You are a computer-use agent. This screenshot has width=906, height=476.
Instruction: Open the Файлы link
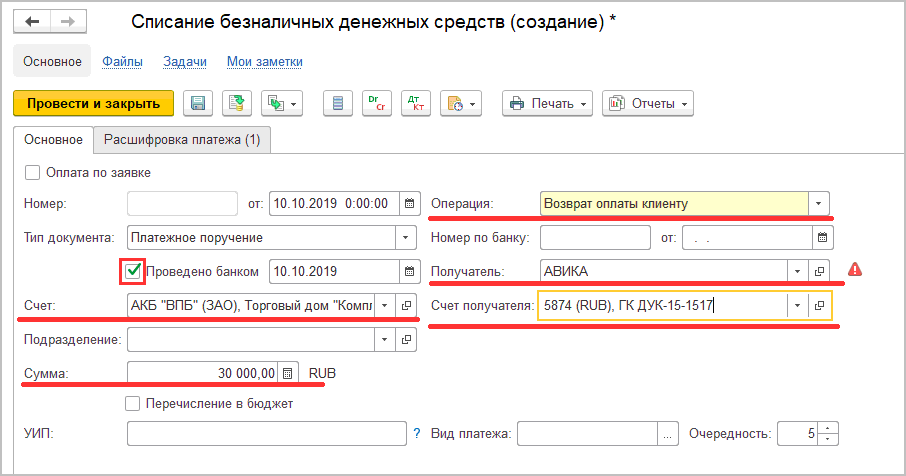pos(122,62)
